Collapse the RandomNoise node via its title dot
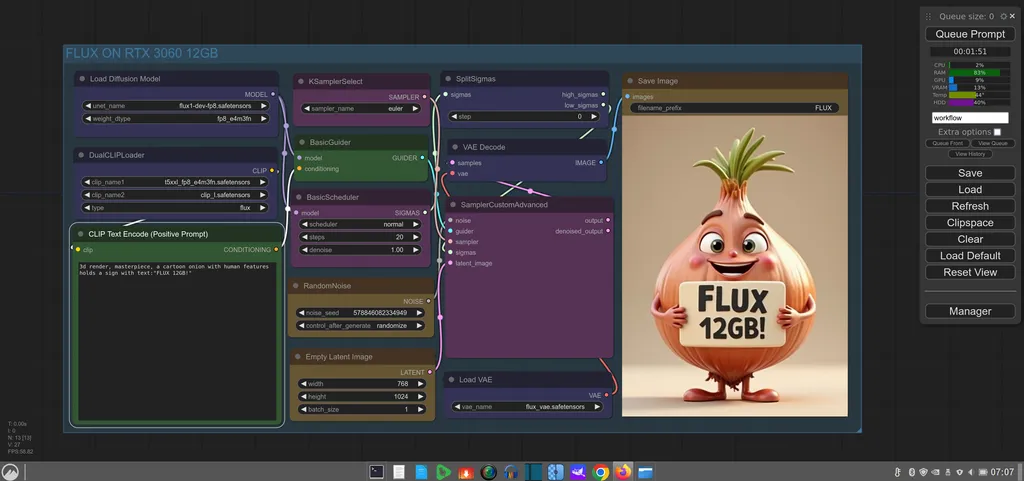Image resolution: width=1024 pixels, height=481 pixels. (296, 286)
